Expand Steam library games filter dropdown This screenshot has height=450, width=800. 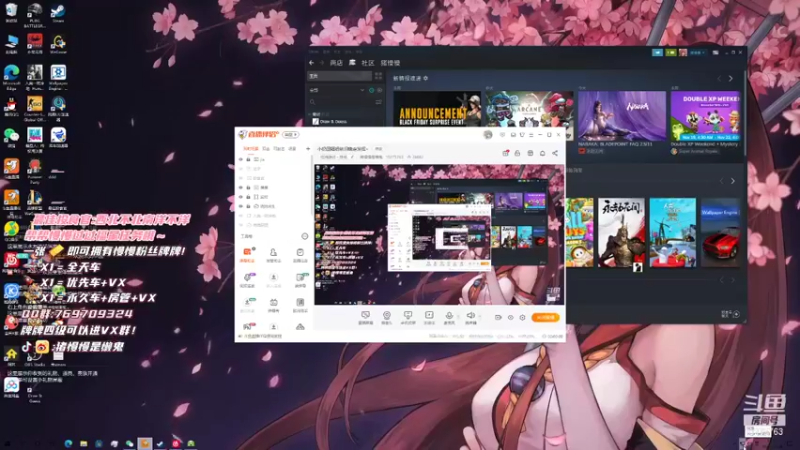(362, 90)
